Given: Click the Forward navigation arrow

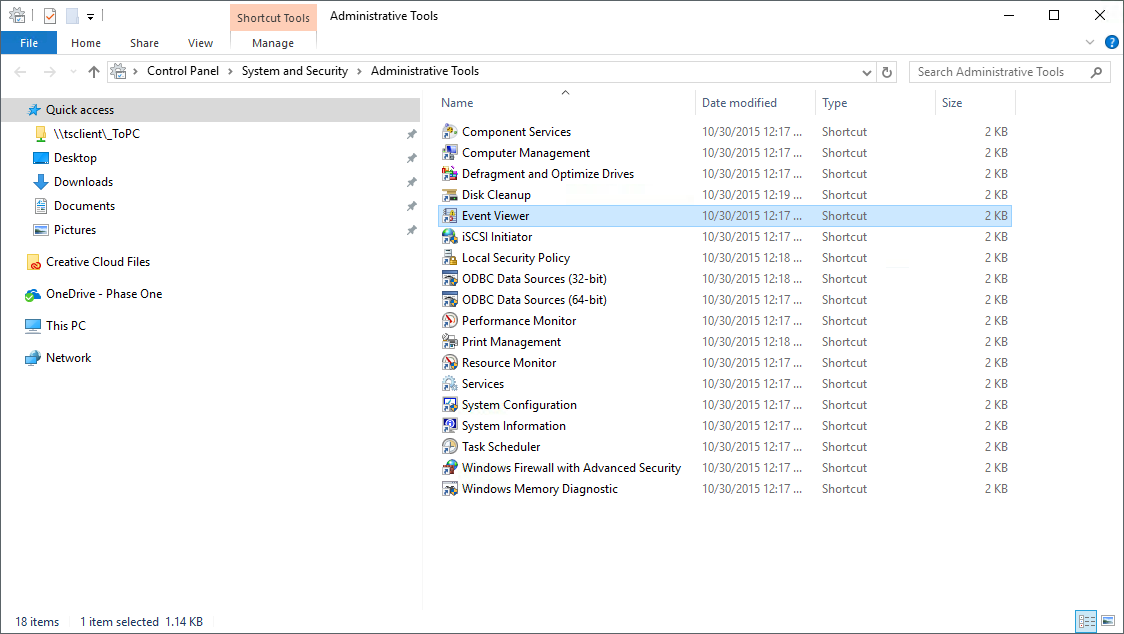Looking at the screenshot, I should pyautogui.click(x=49, y=72).
